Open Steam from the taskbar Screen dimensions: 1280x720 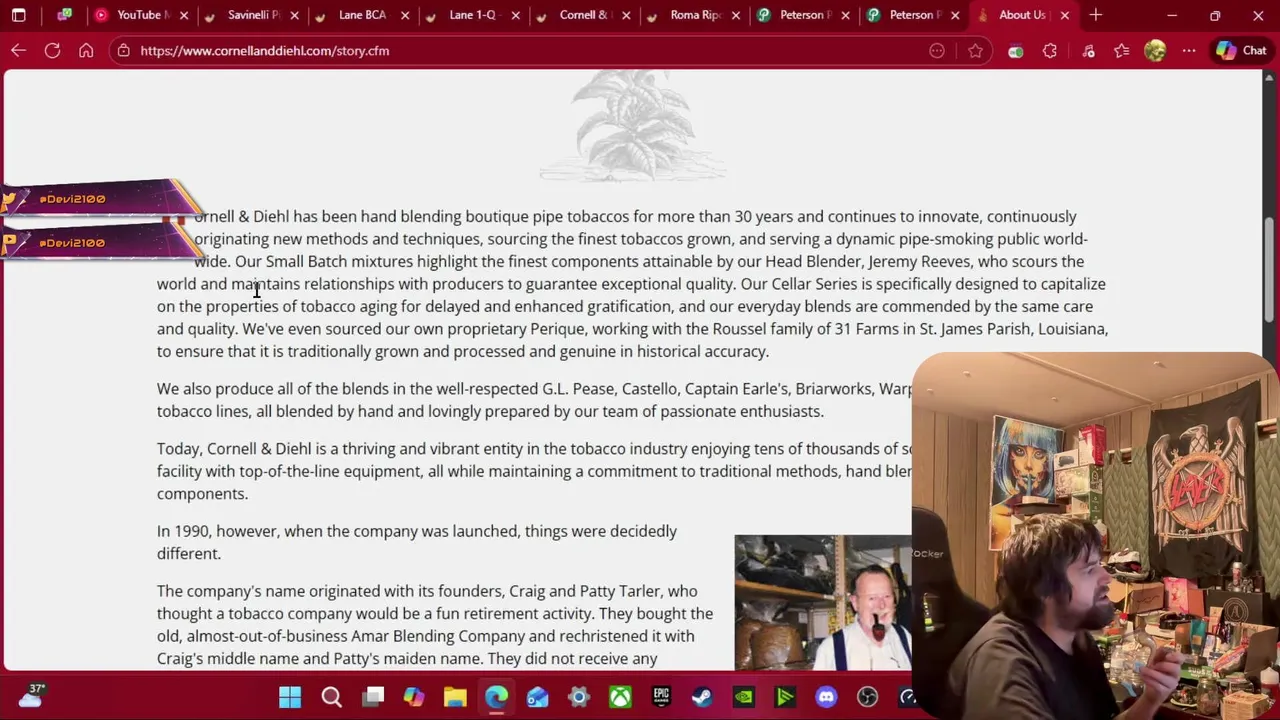(702, 697)
